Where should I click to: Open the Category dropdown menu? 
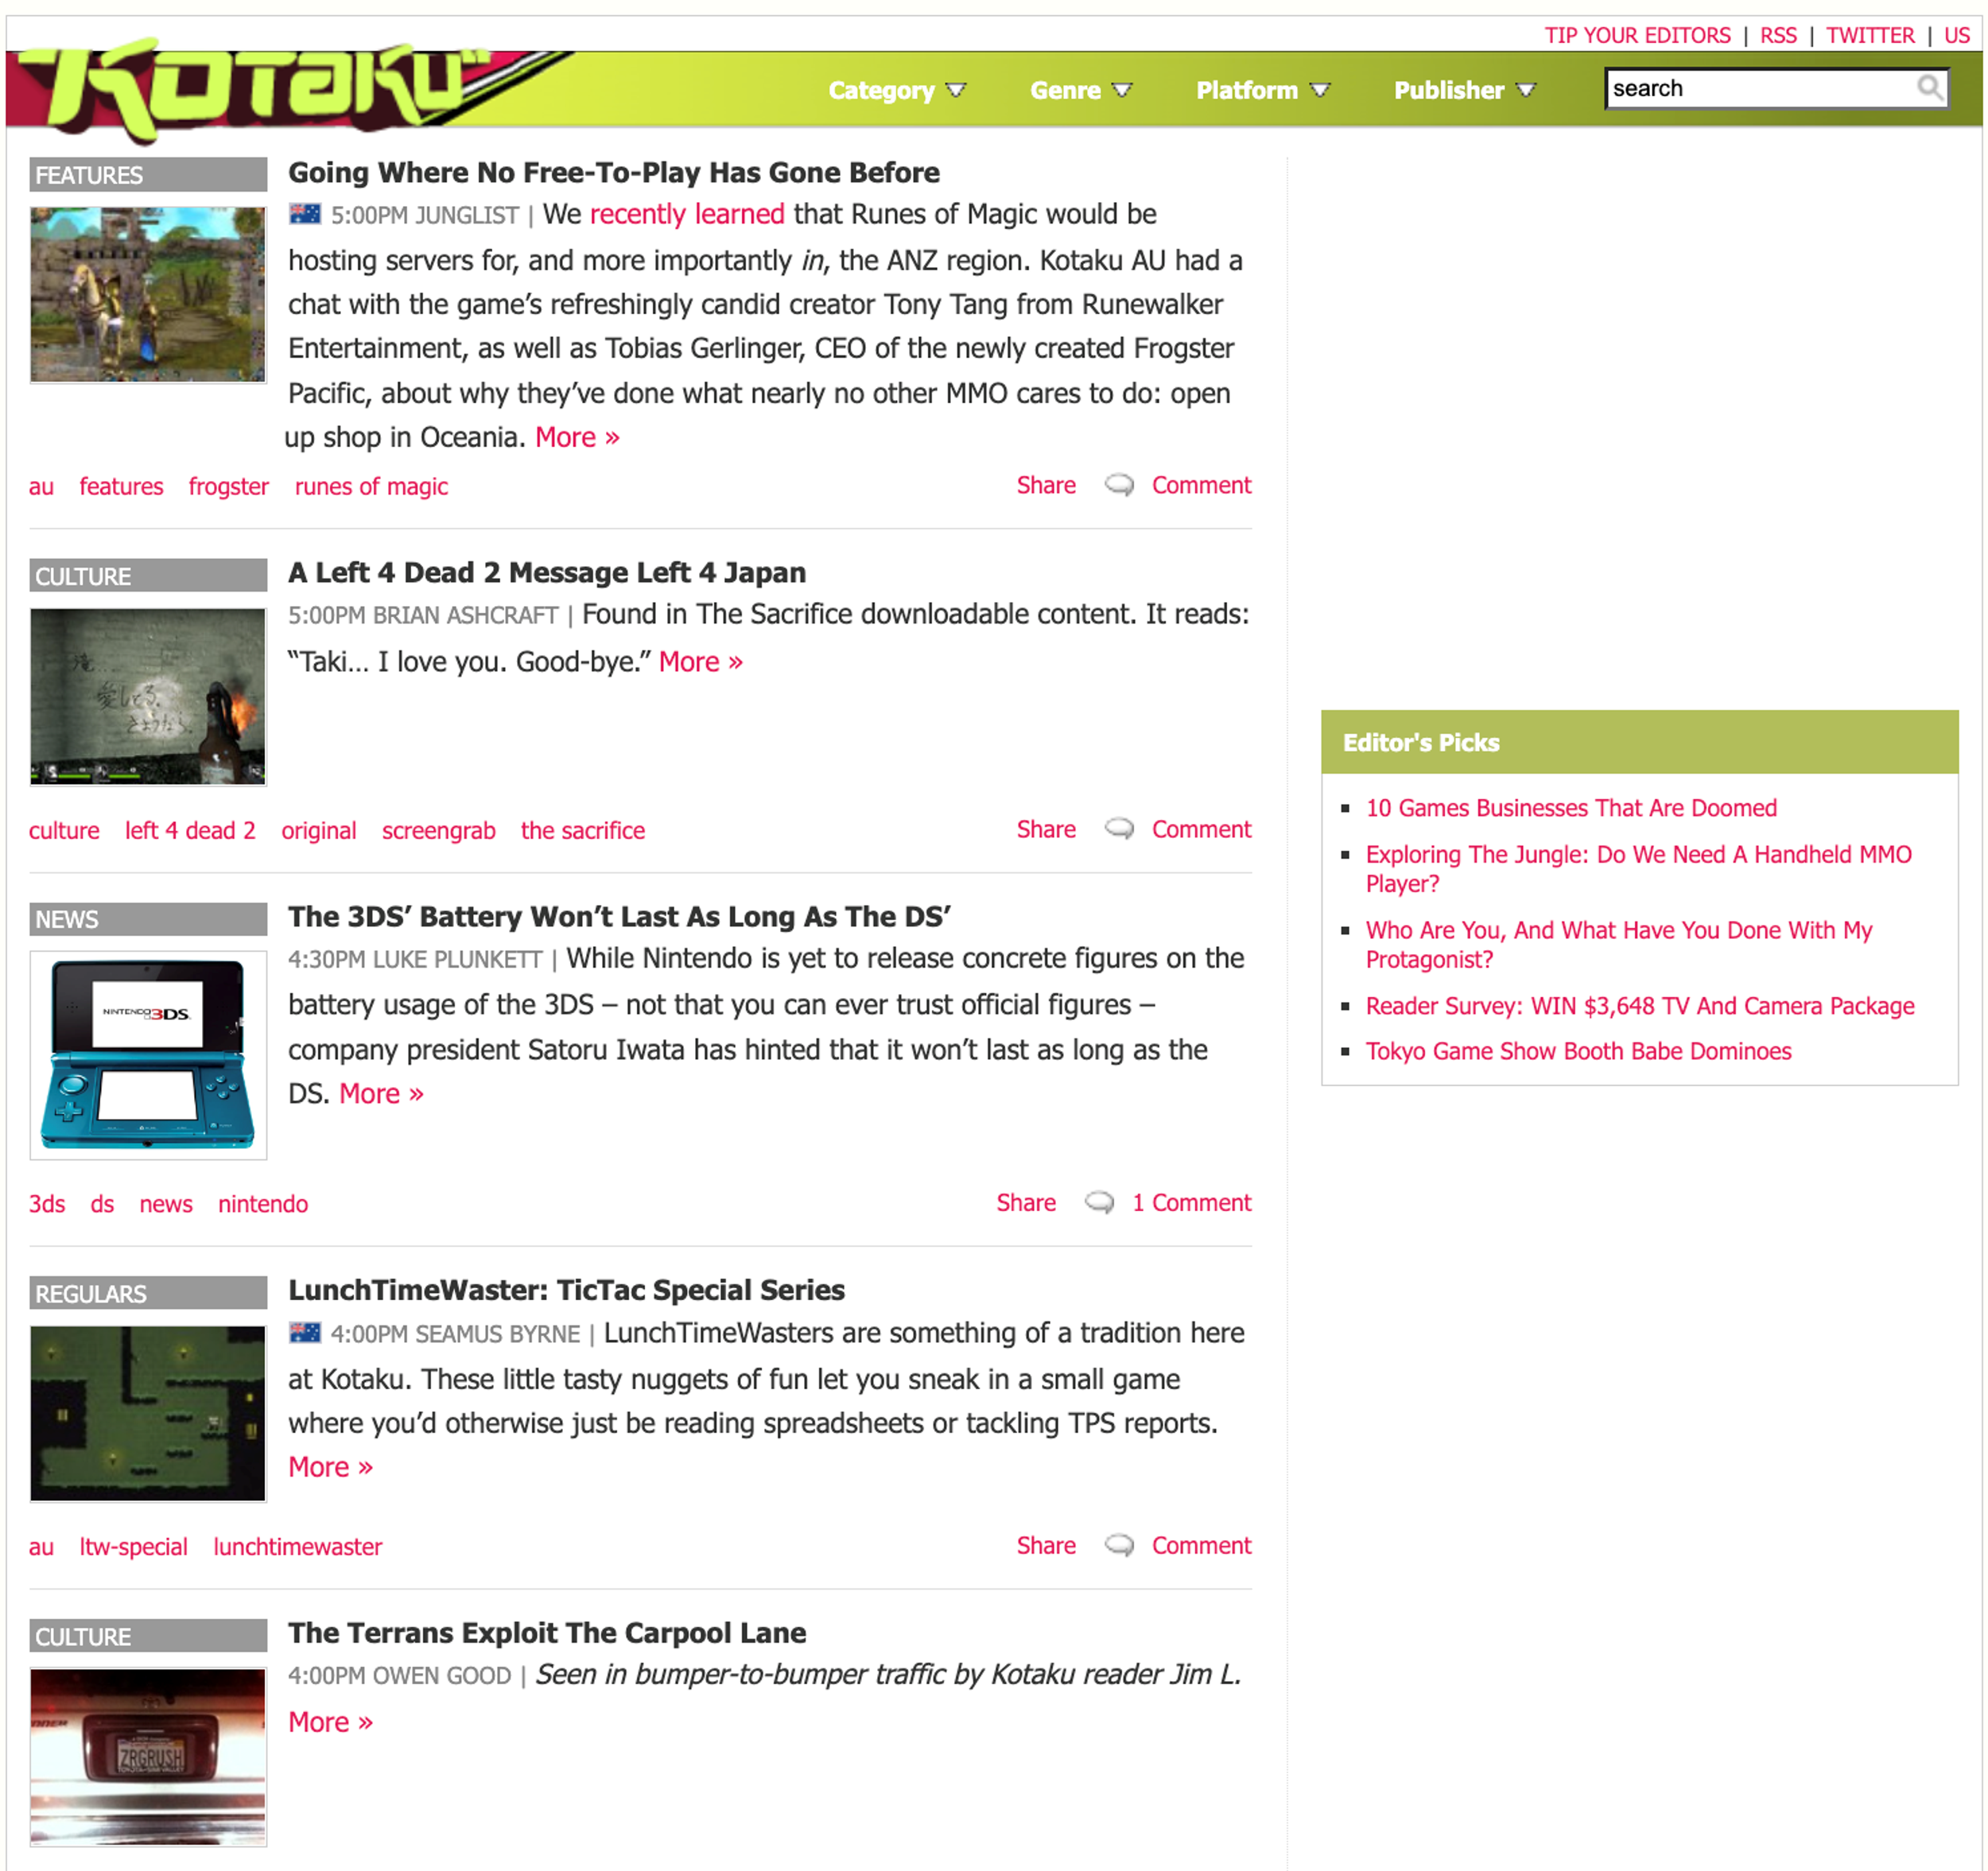point(897,90)
